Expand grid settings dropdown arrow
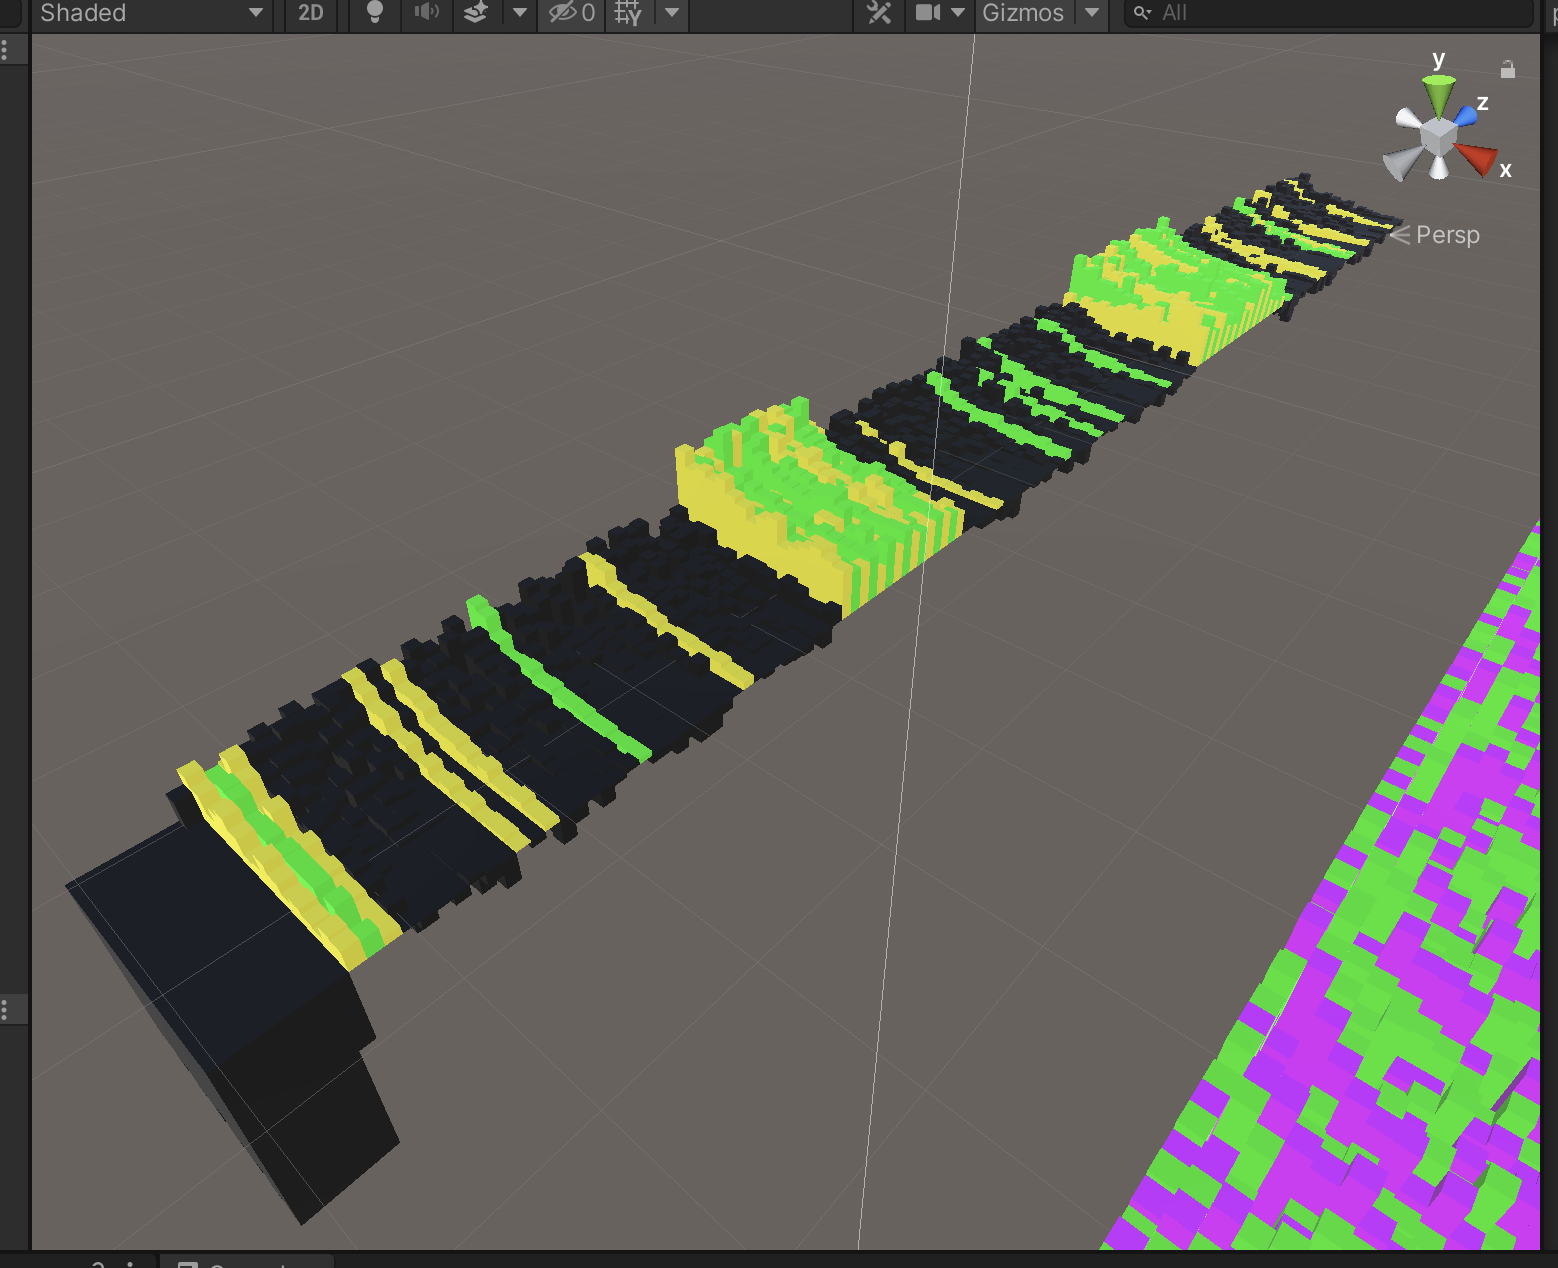1558x1268 pixels. [672, 13]
